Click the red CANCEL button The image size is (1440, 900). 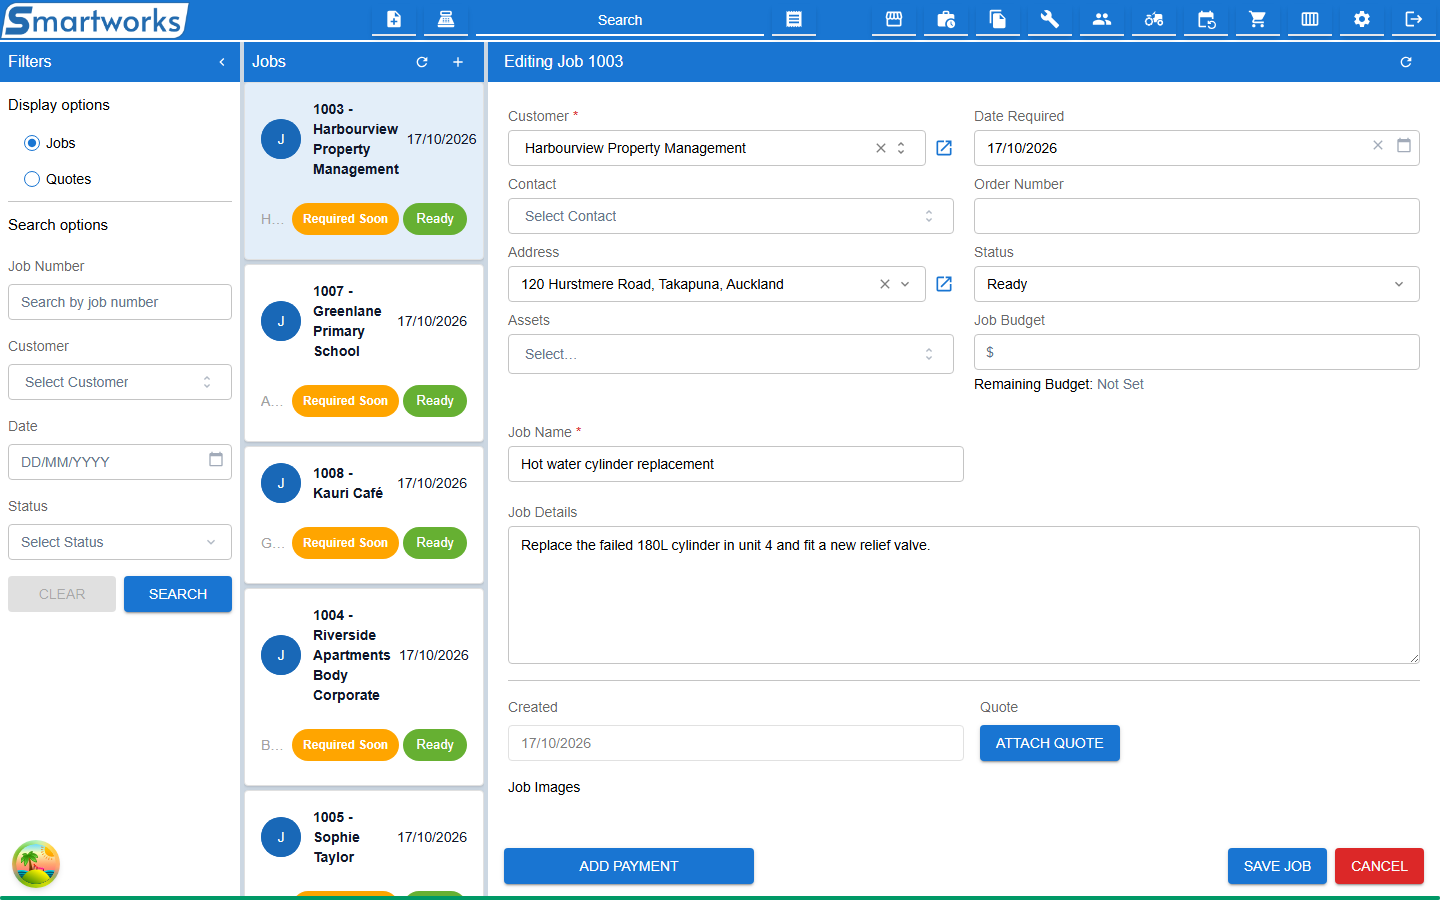point(1379,866)
